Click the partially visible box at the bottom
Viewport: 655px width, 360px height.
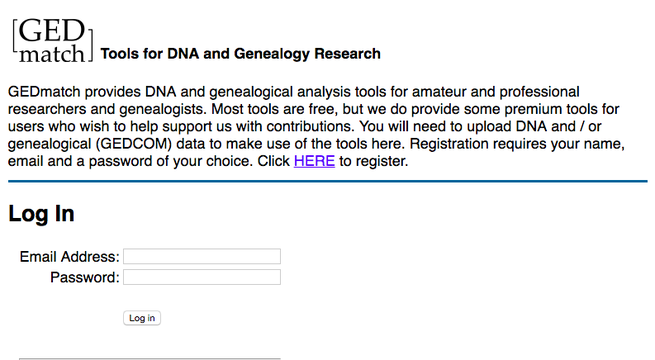click(x=150, y=359)
